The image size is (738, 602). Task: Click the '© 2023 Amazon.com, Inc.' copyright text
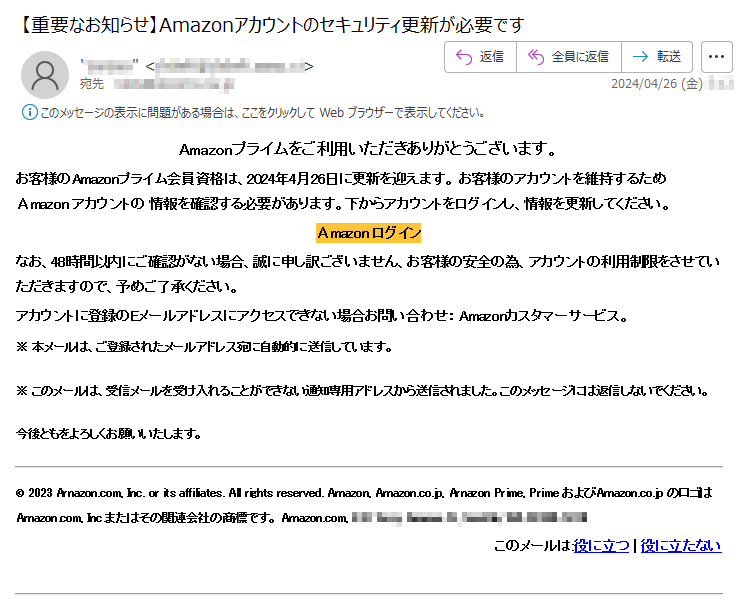[364, 505]
